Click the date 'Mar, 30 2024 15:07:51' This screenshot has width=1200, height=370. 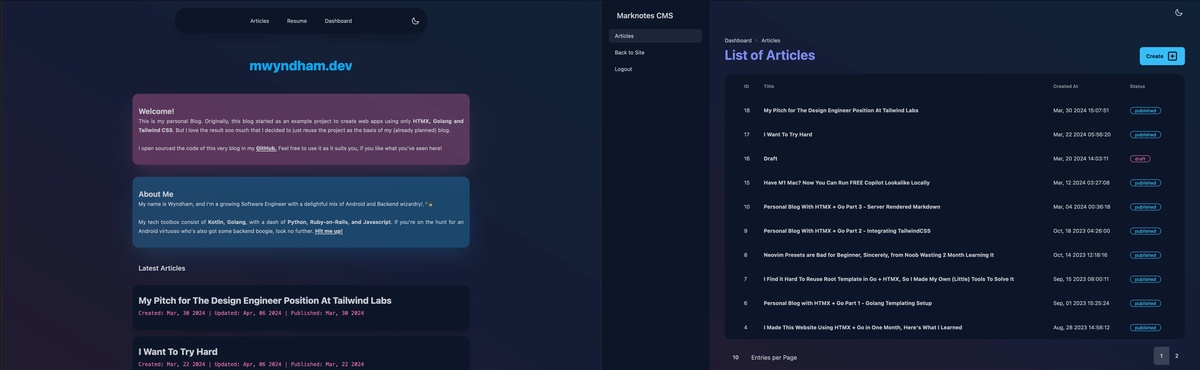[x=1081, y=111]
